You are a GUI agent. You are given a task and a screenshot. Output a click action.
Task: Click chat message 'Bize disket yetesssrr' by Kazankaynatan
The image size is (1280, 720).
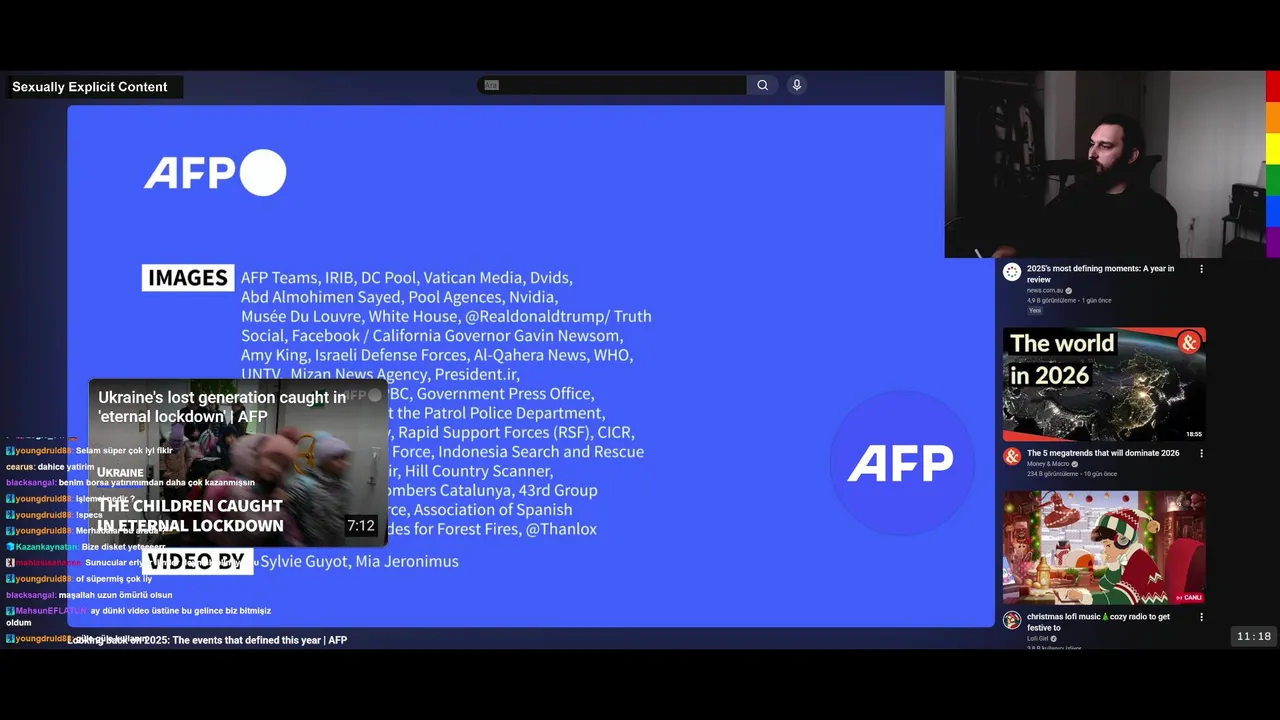[x=123, y=547]
